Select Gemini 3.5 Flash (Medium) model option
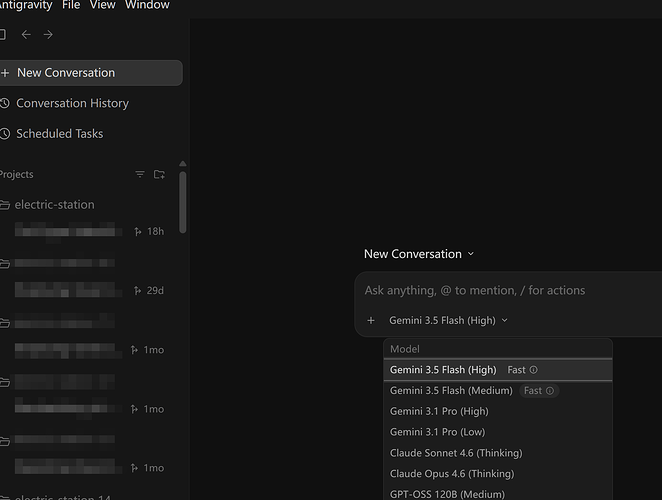This screenshot has height=500, width=662. (x=498, y=391)
